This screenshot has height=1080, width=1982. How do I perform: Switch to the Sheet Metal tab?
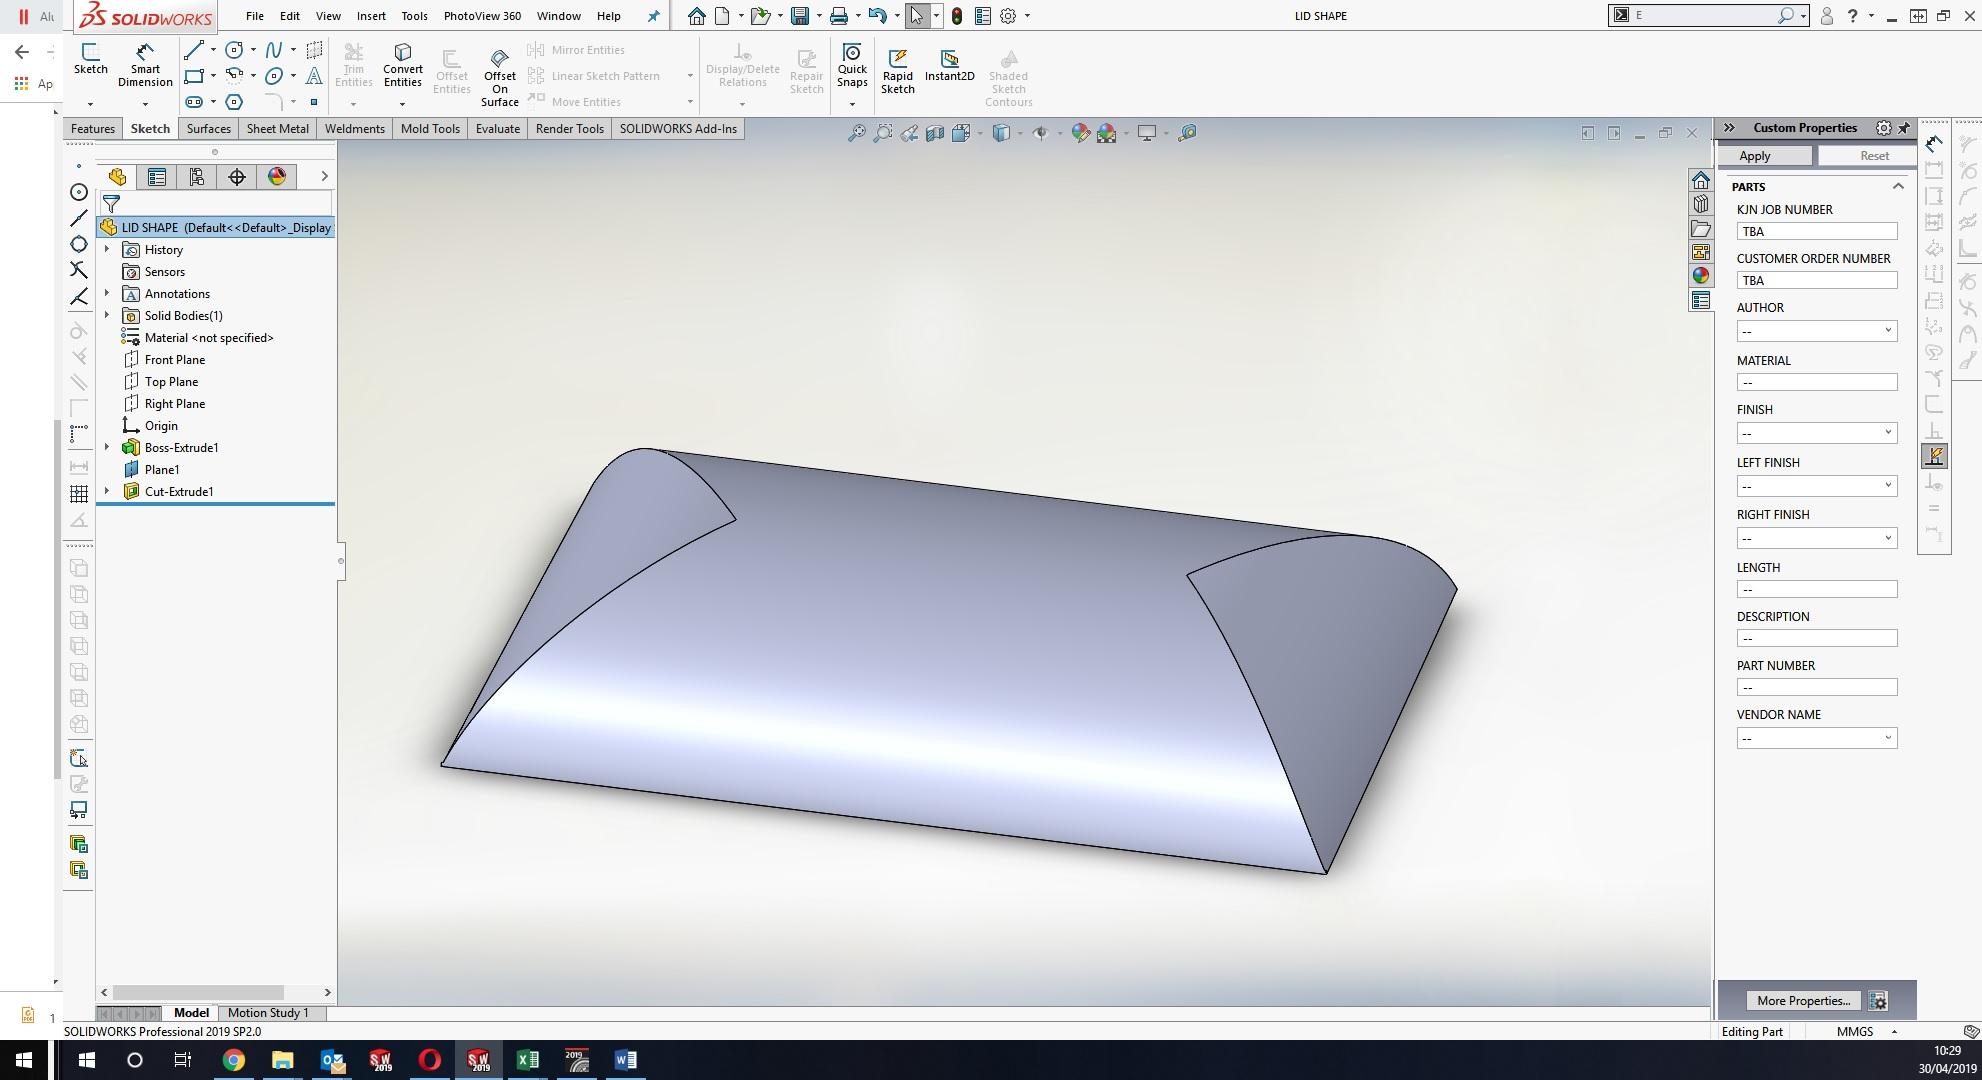coord(277,129)
